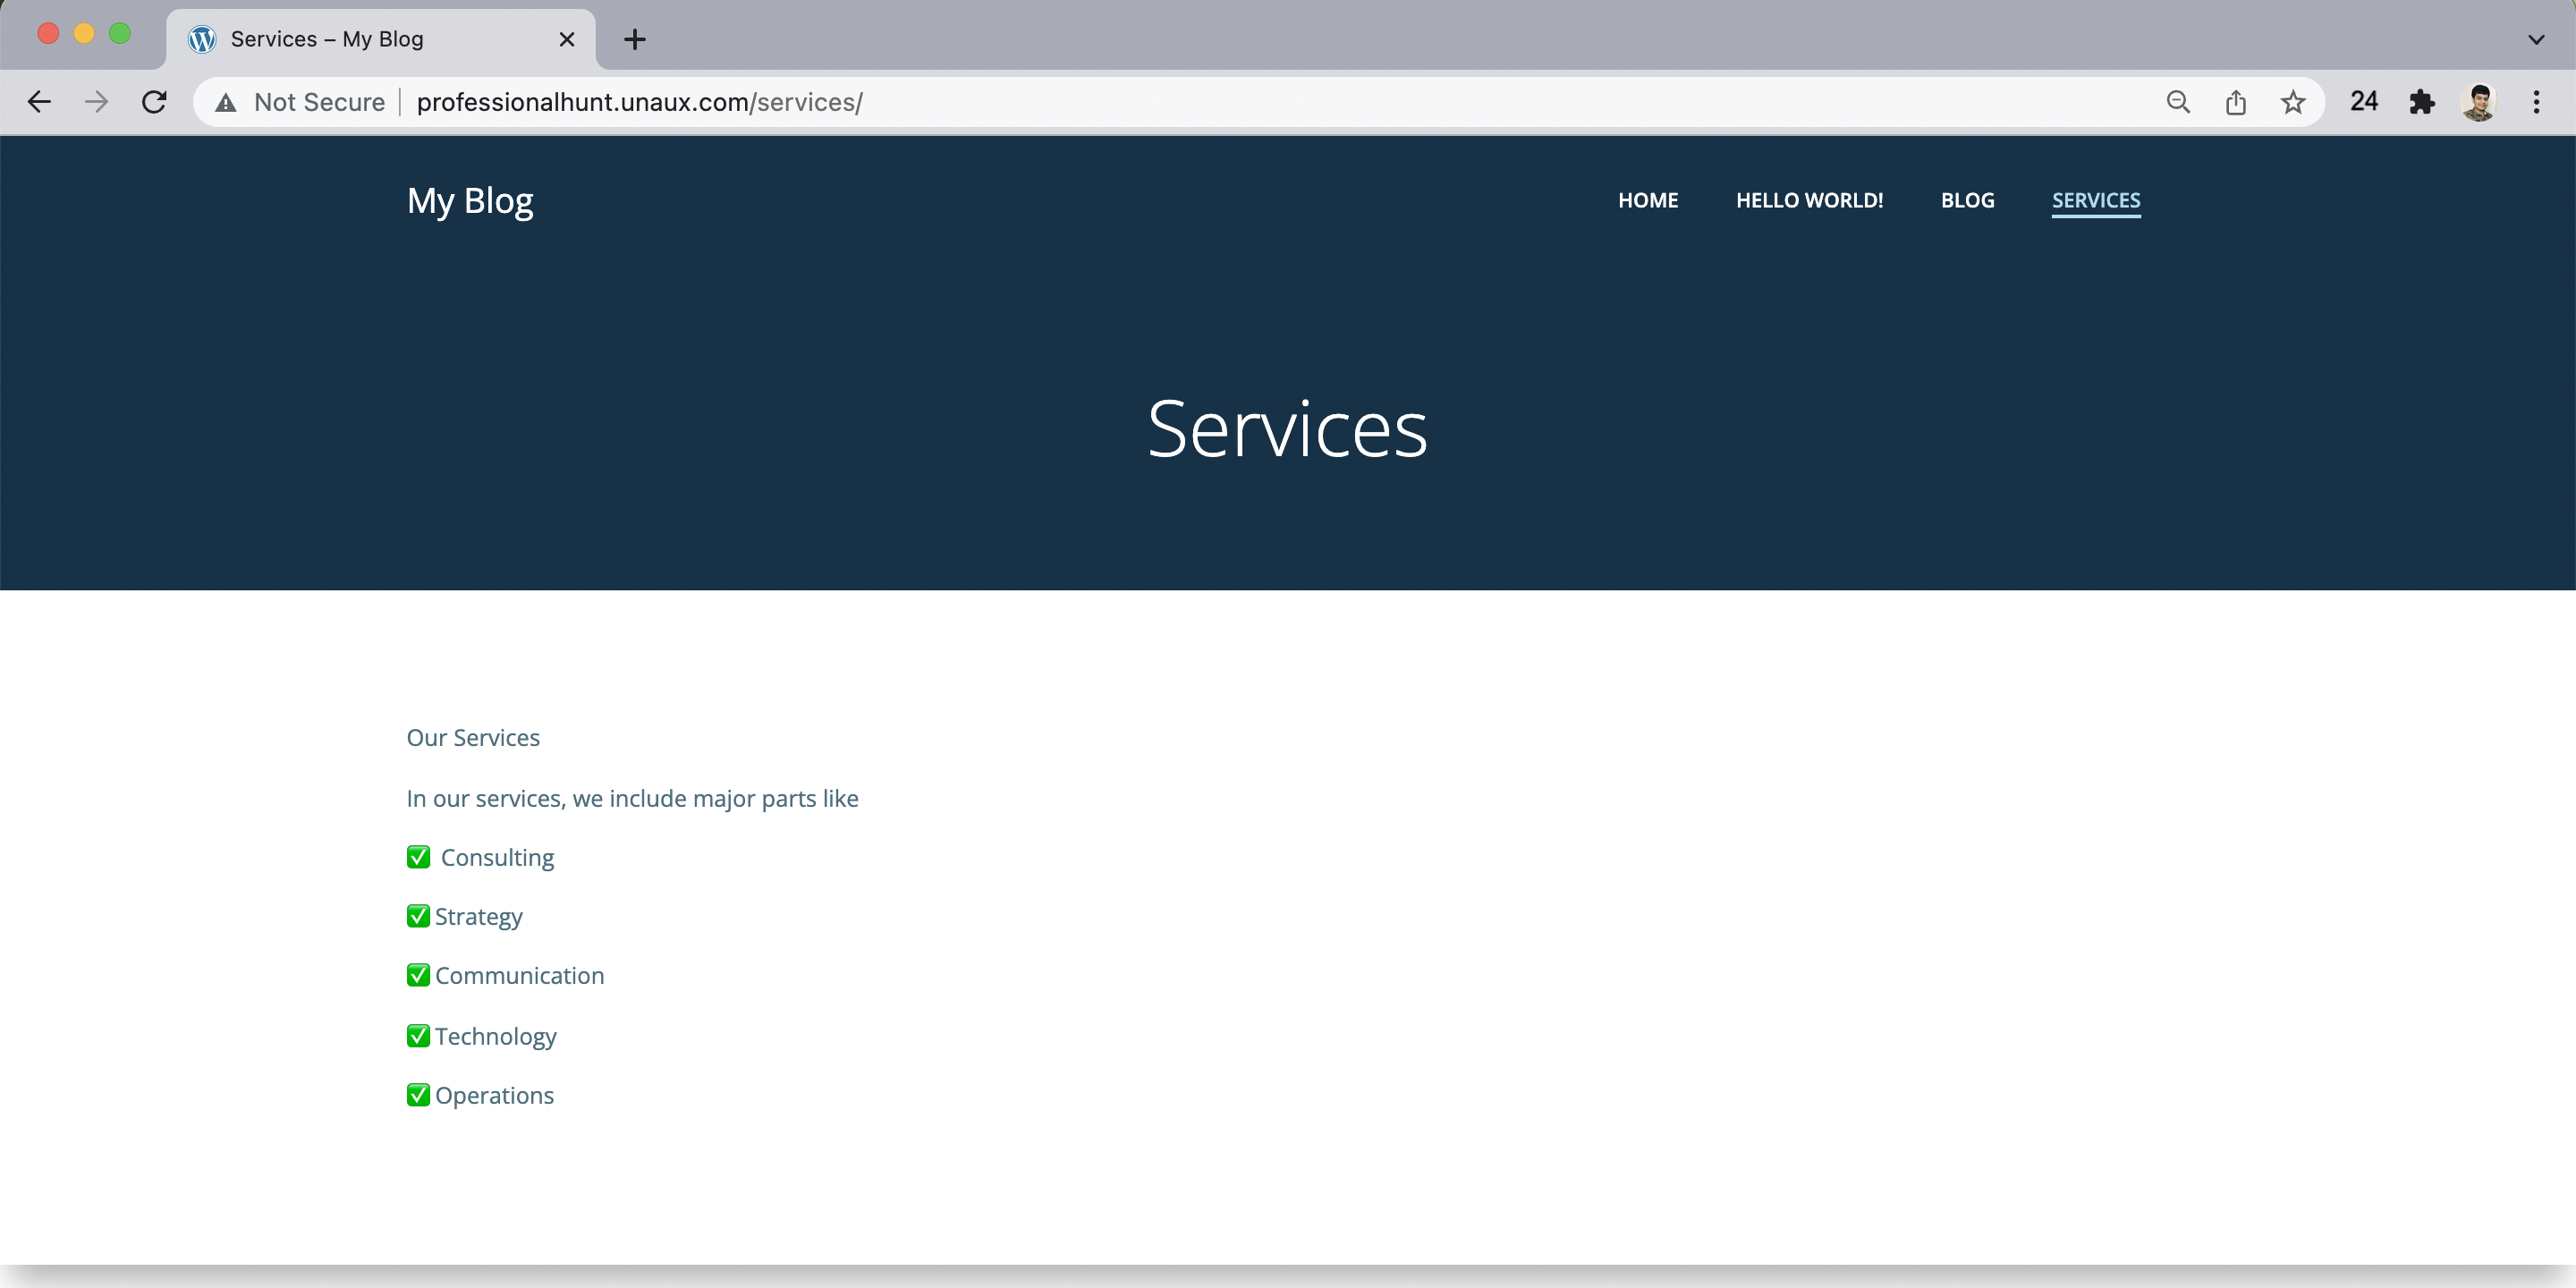Viewport: 2576px width, 1288px height.
Task: Click the My Blog site title
Action: pos(470,201)
